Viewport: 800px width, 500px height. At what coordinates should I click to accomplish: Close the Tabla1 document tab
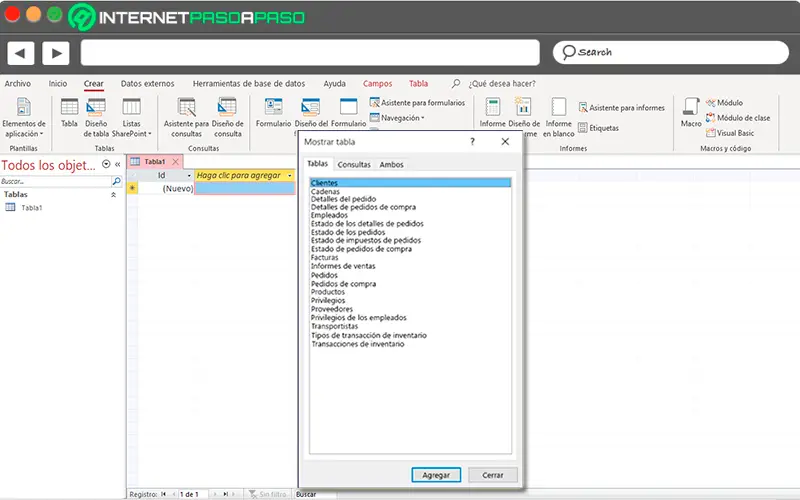click(176, 161)
